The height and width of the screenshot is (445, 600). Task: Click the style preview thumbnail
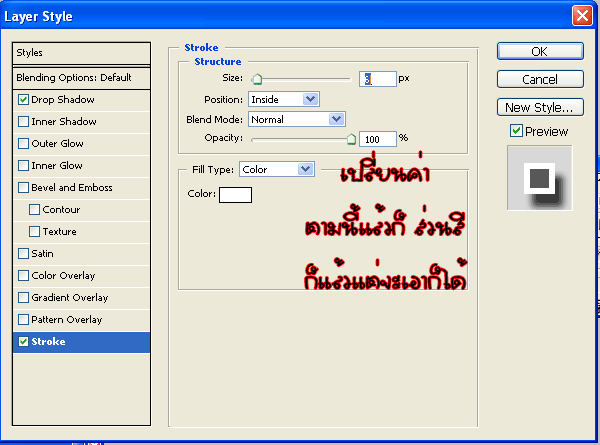coord(540,178)
